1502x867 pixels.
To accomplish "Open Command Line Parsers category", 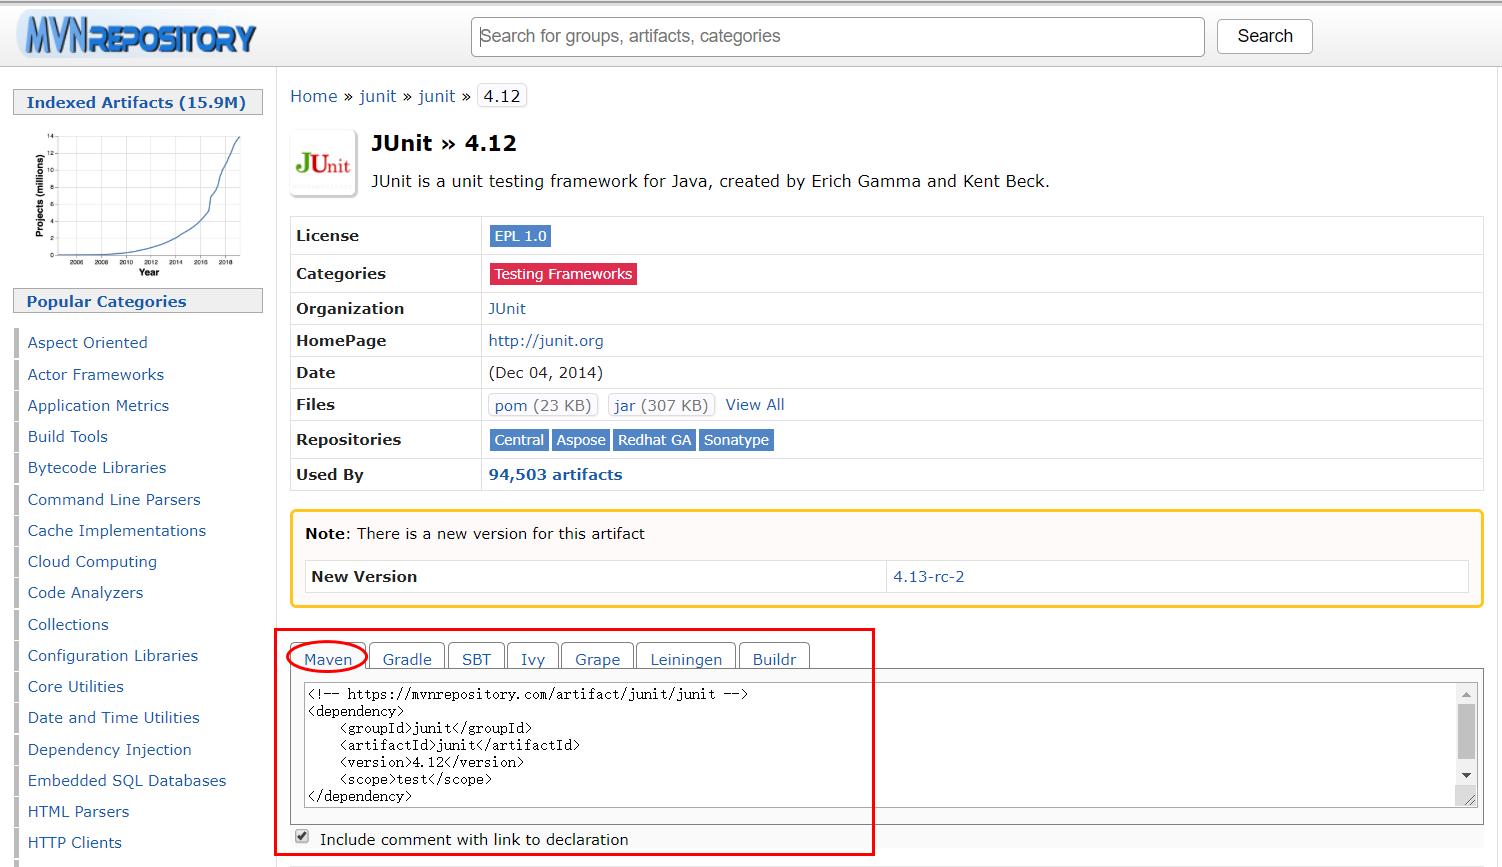I will [x=114, y=500].
